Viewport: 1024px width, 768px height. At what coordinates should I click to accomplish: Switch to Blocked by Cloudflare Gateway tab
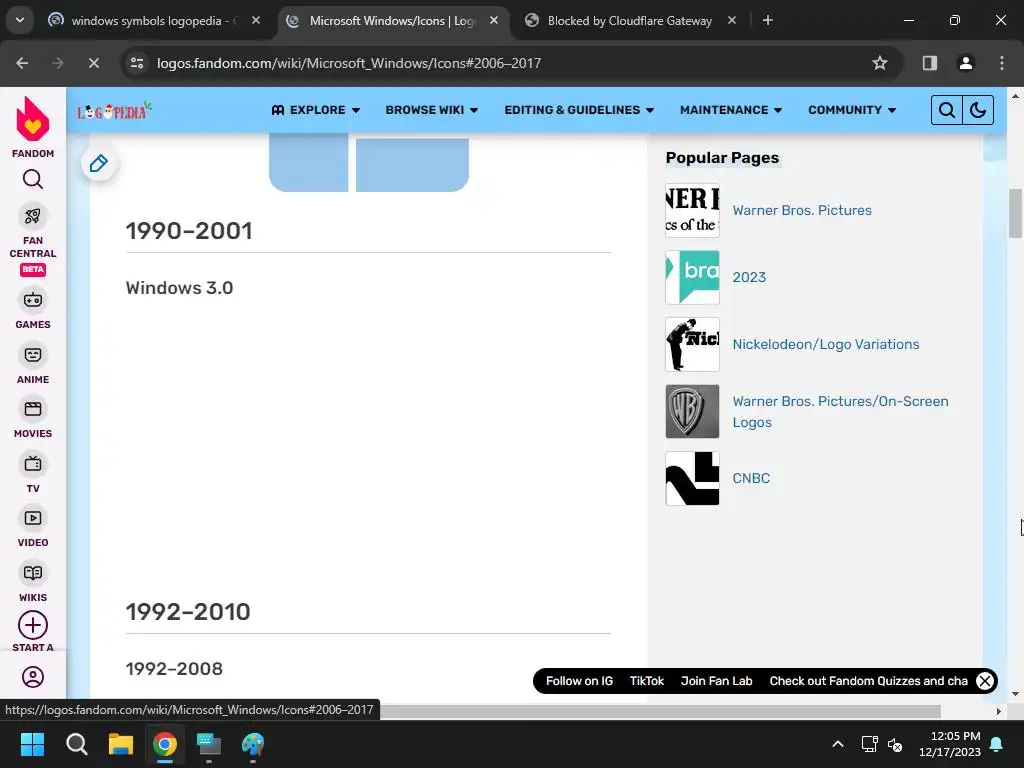click(x=630, y=21)
